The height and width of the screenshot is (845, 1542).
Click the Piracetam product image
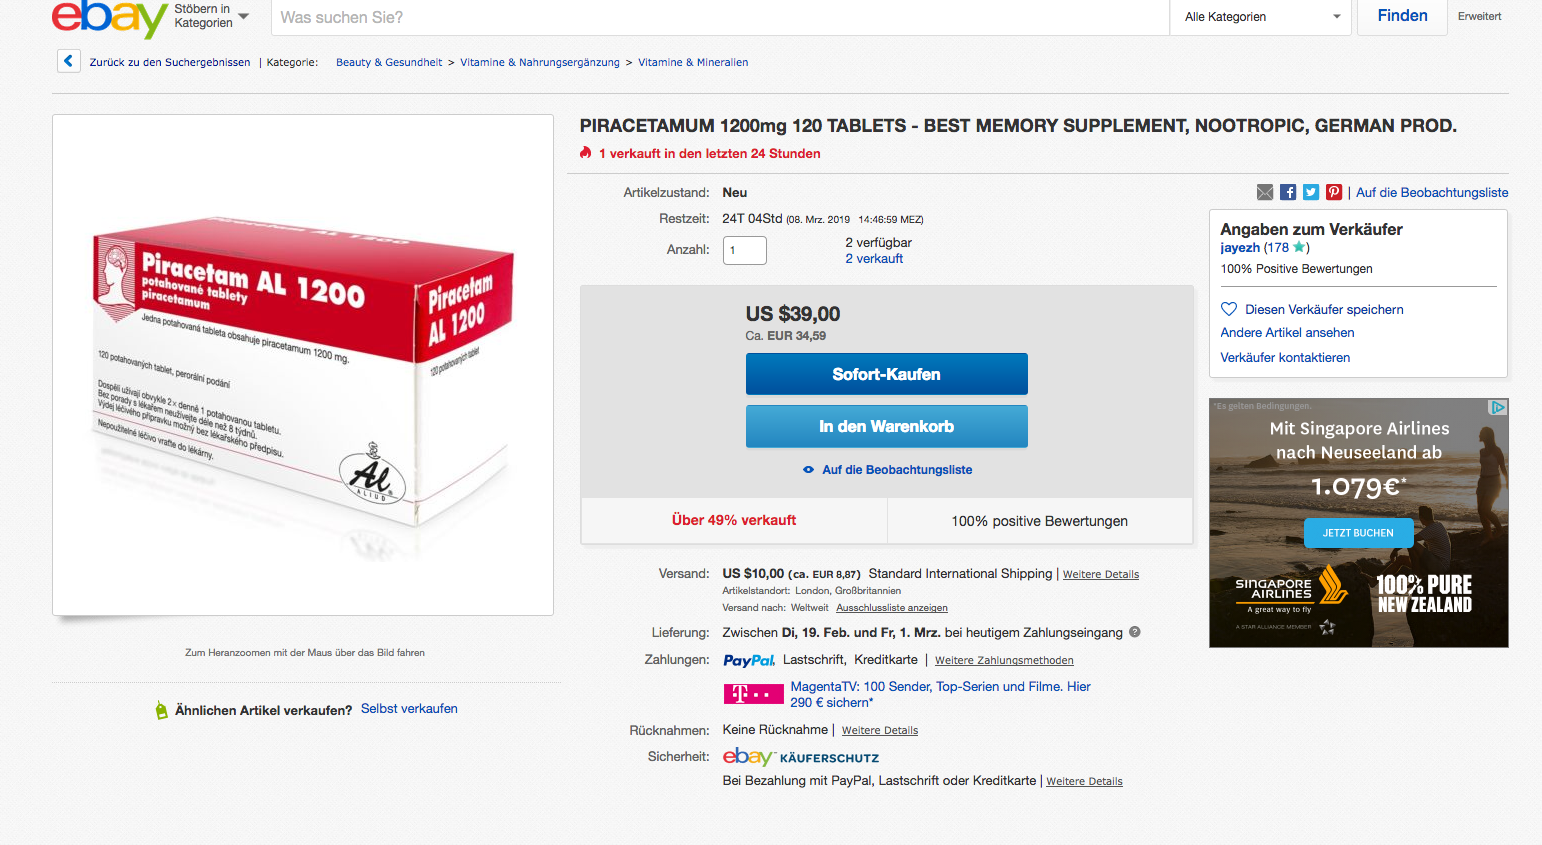point(303,365)
